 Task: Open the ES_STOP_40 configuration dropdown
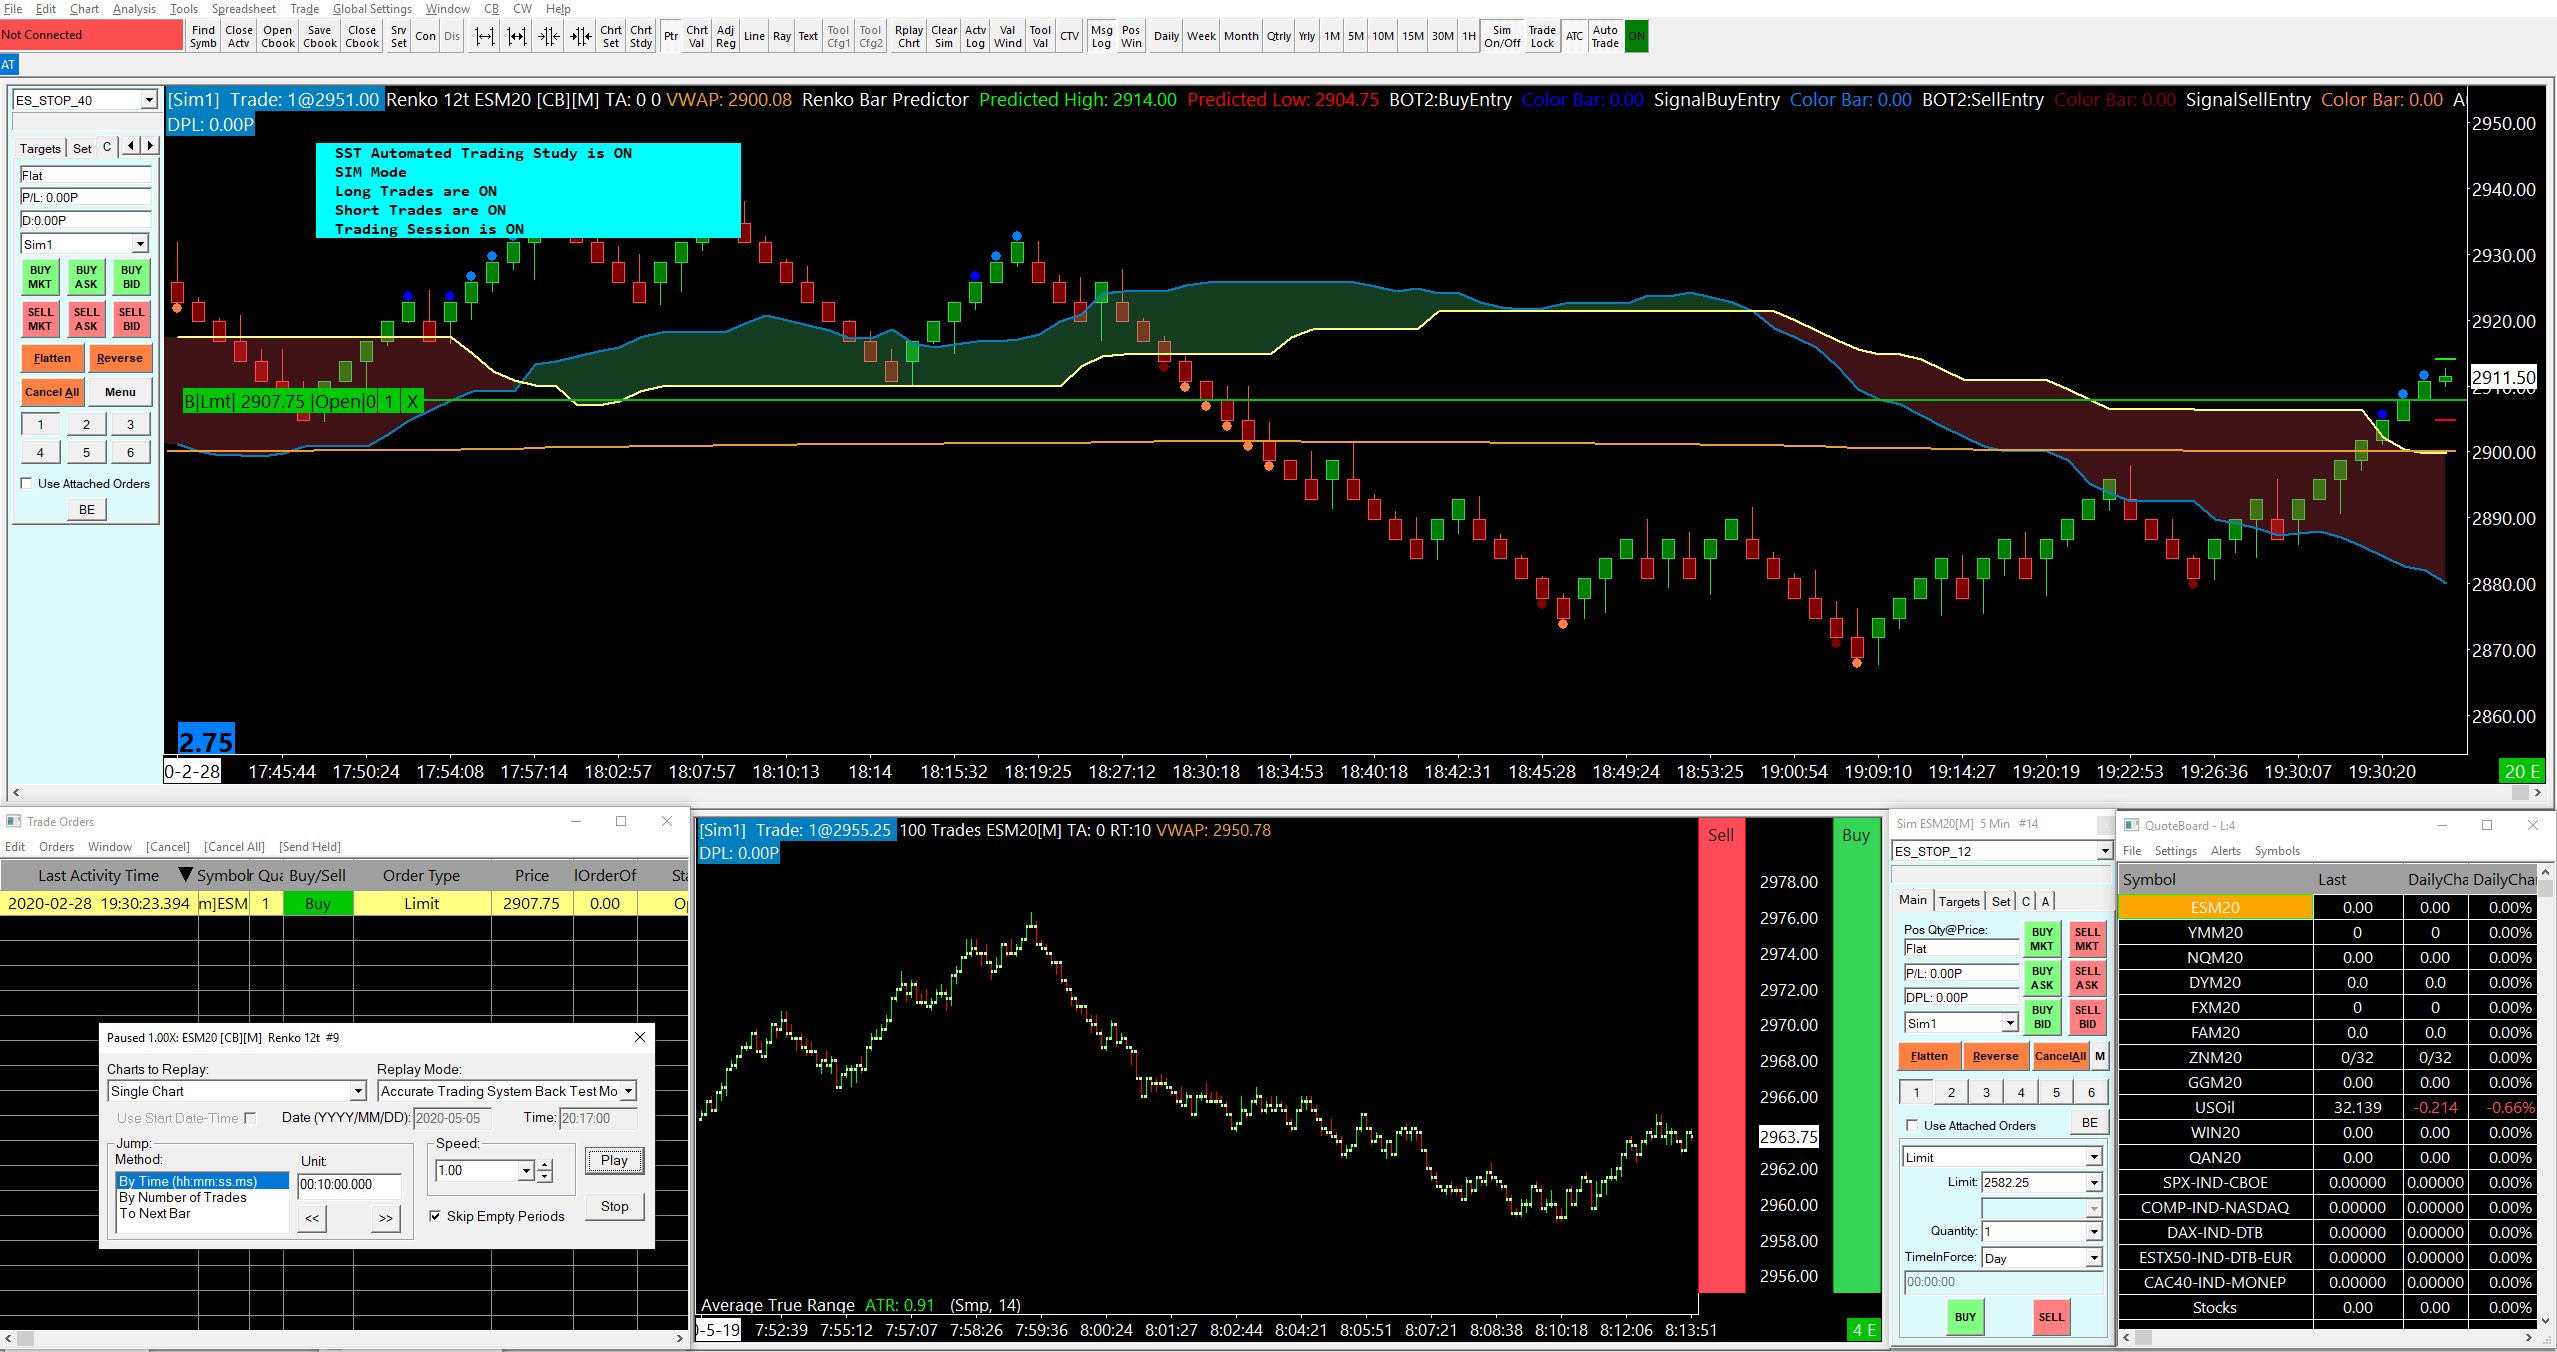point(149,100)
